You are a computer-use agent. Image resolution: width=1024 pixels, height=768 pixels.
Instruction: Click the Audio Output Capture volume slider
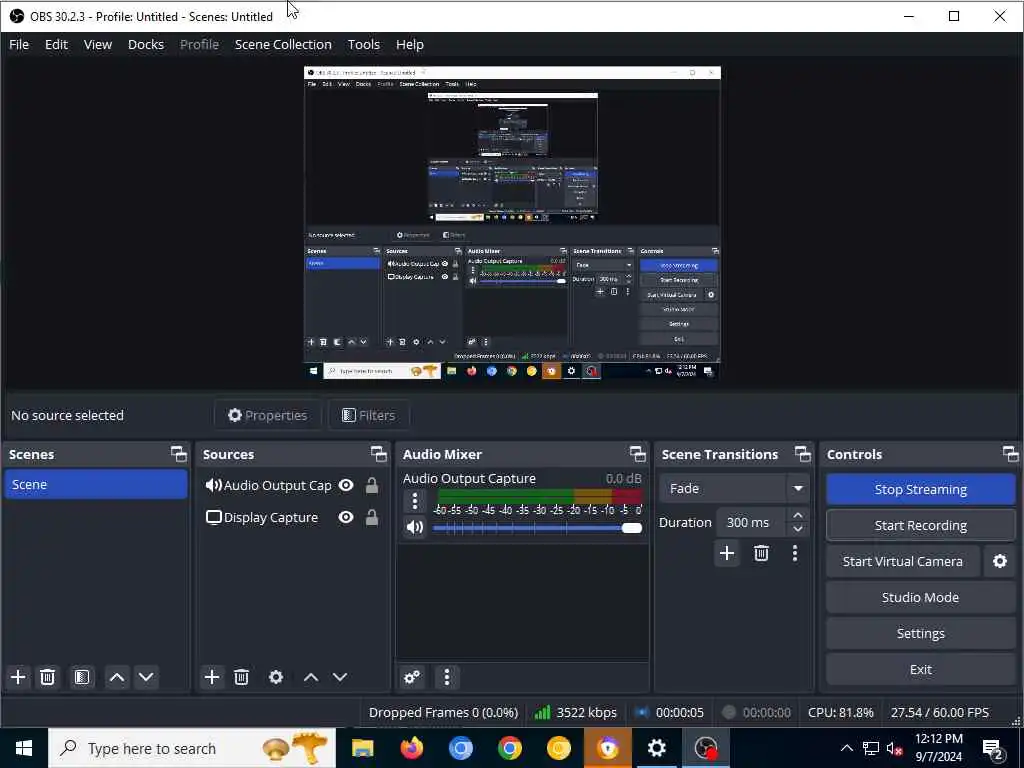pos(537,528)
